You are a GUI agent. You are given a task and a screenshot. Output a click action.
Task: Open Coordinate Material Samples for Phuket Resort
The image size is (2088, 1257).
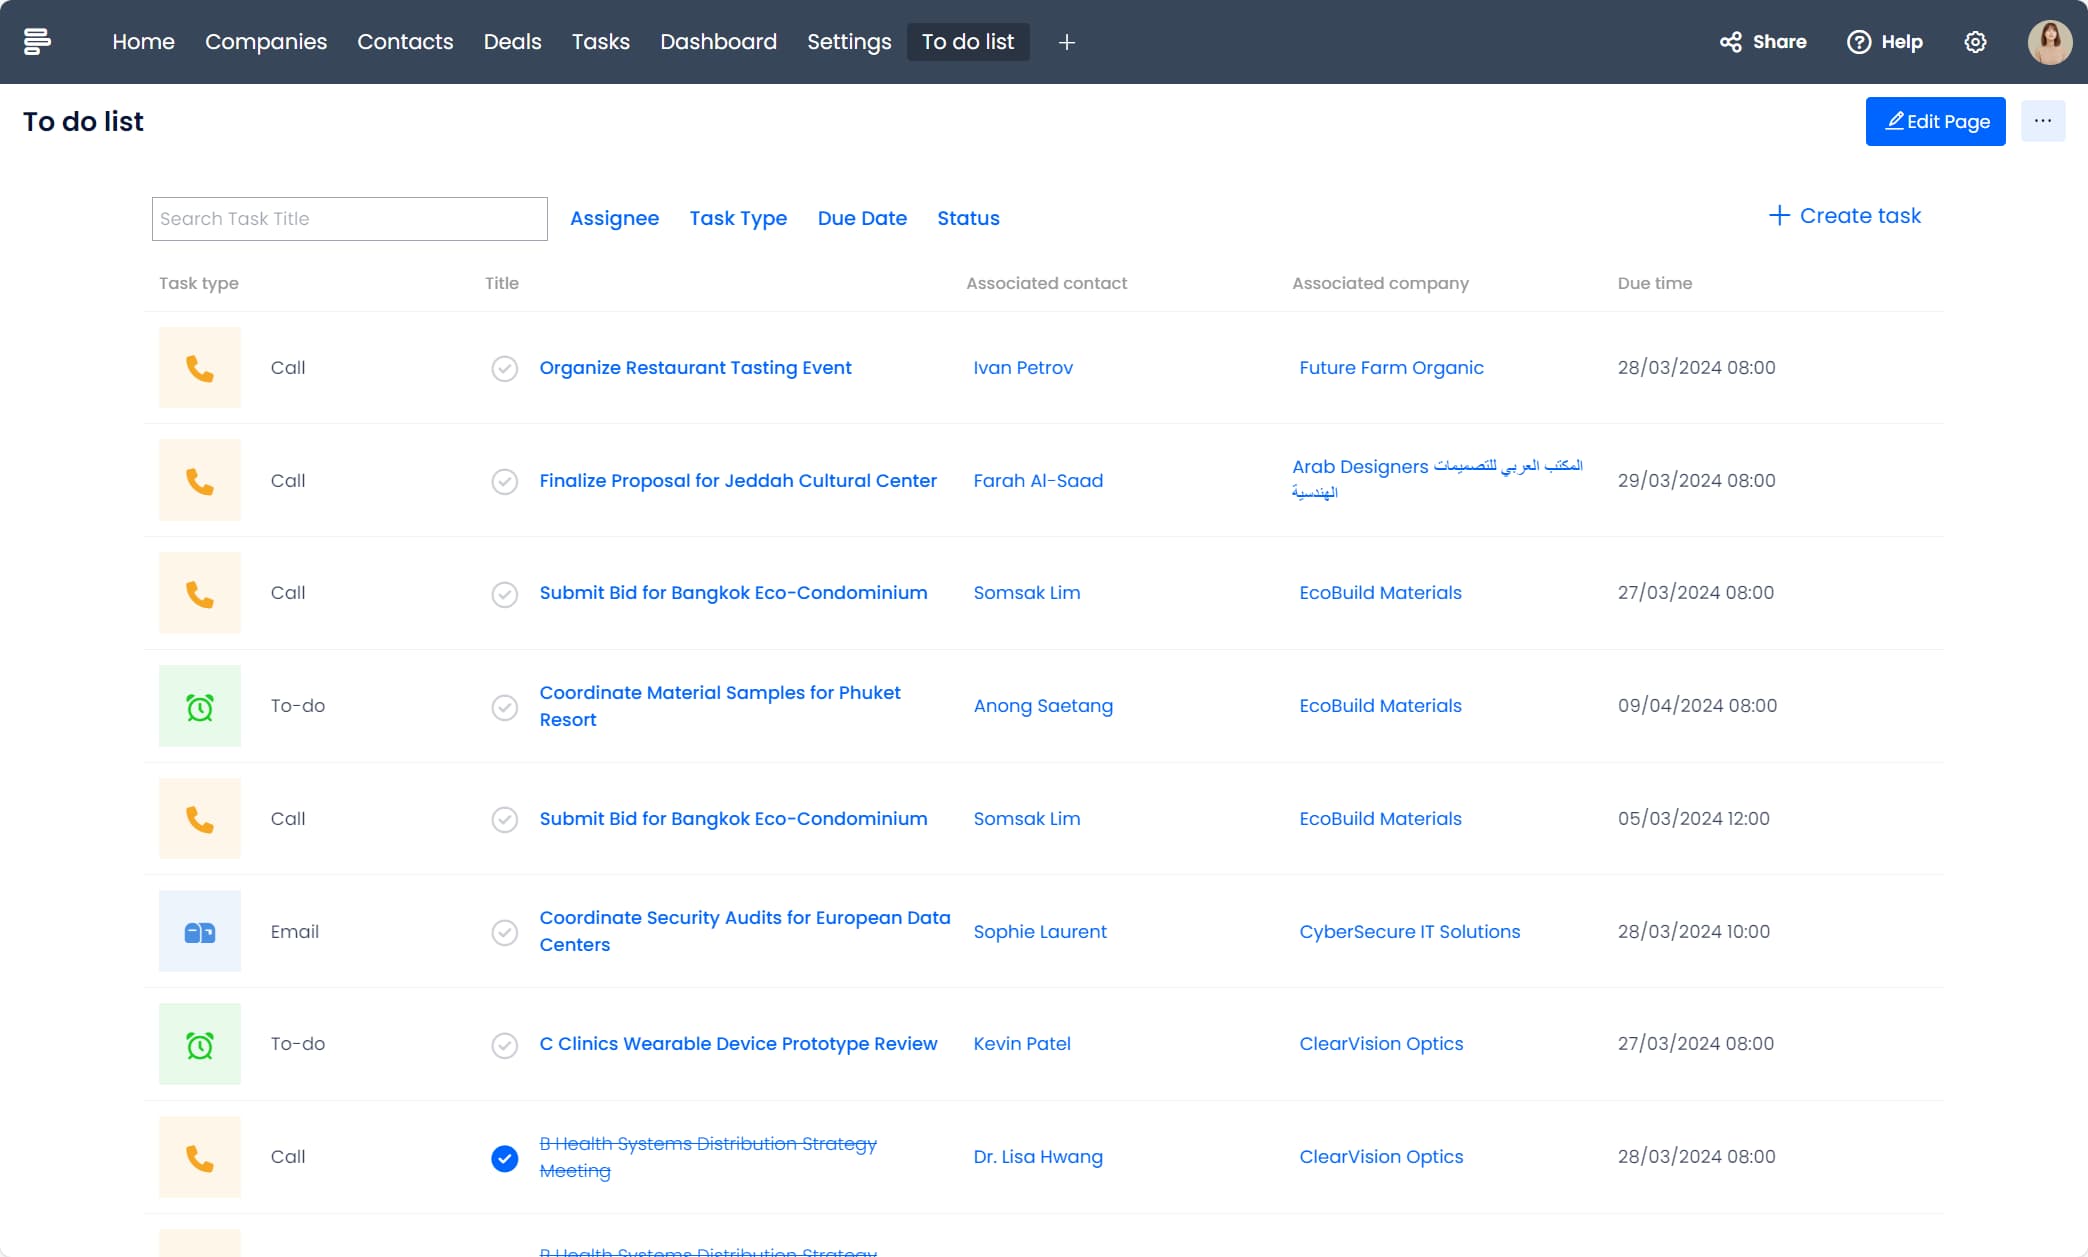coord(720,706)
